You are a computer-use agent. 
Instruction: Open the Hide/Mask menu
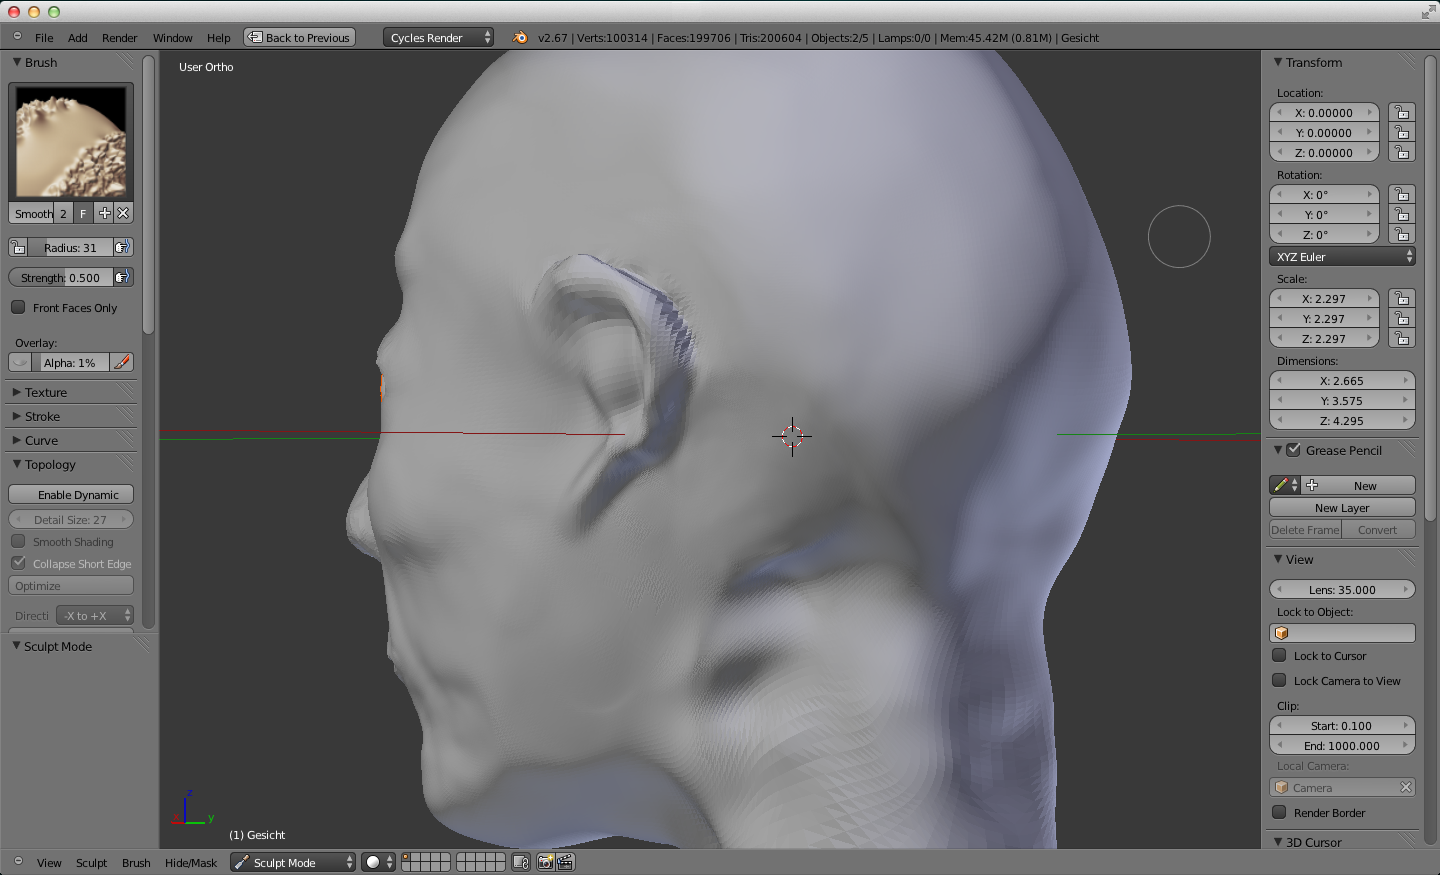pos(190,863)
